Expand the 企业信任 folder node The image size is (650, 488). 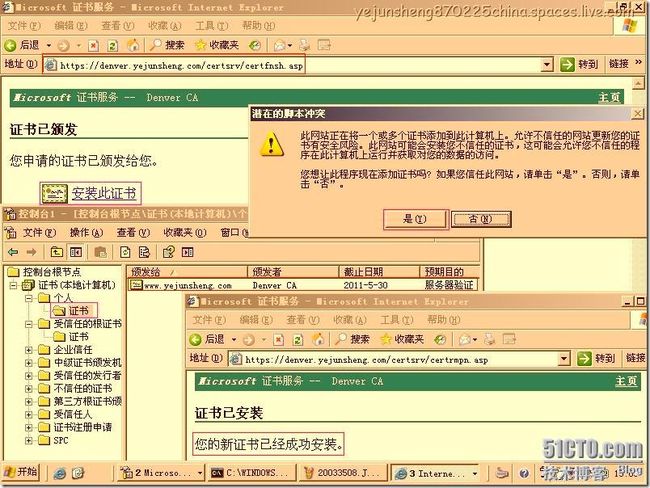29,350
